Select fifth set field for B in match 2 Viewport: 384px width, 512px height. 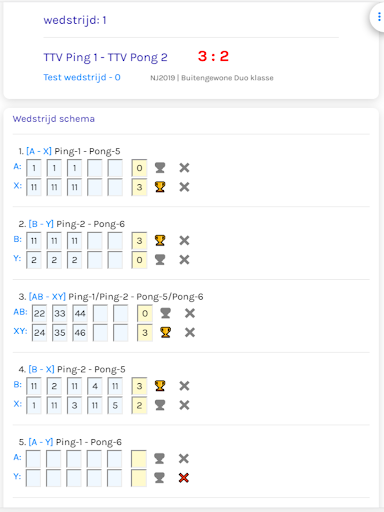115,241
